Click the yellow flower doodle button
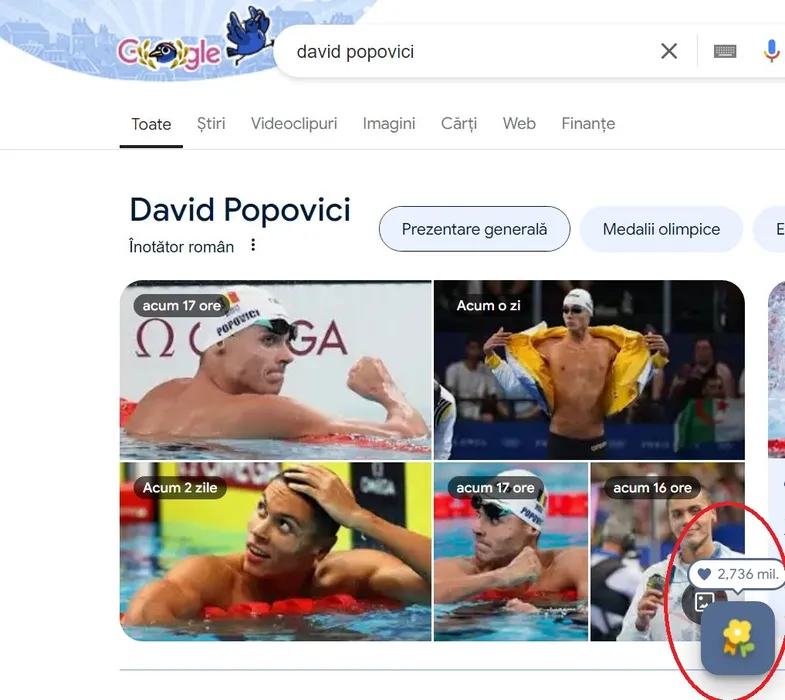 (737, 638)
